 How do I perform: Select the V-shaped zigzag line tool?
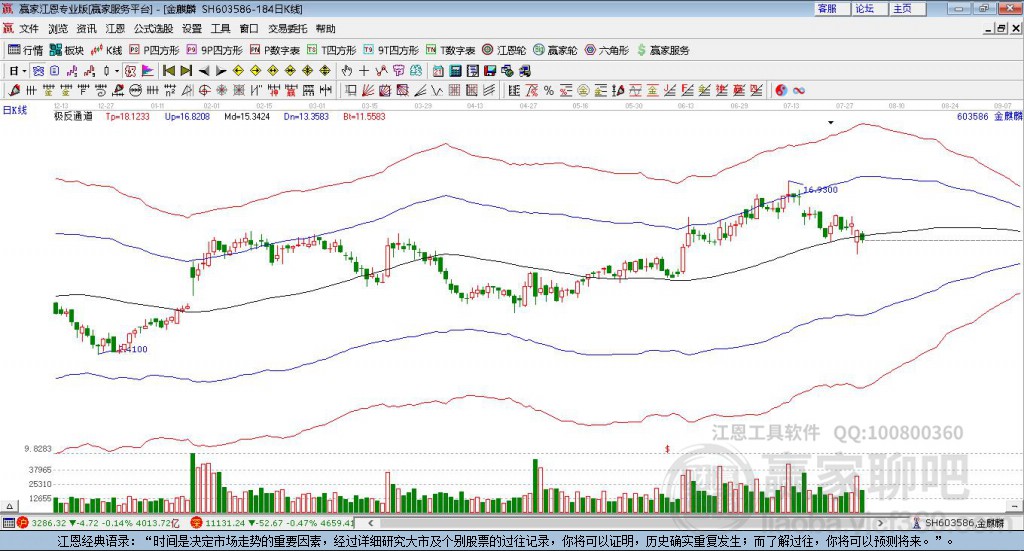(x=437, y=91)
